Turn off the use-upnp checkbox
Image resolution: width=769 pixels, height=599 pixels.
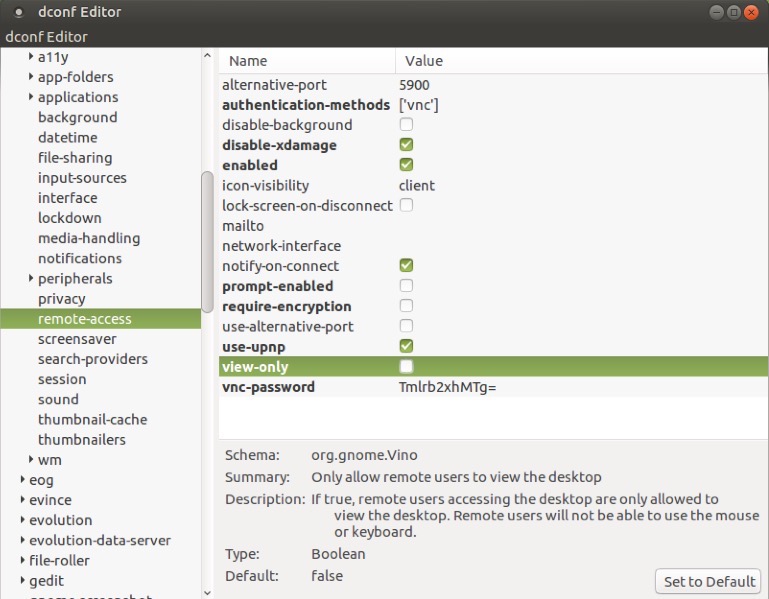[x=406, y=346]
